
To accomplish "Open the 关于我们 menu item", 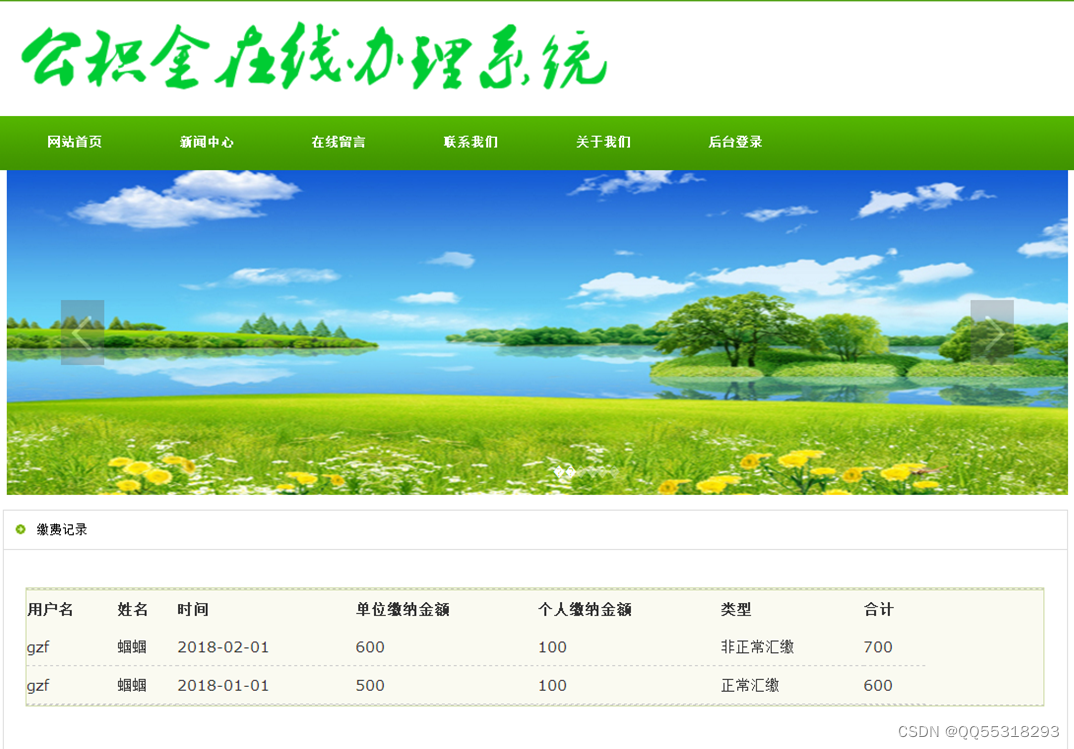I will click(603, 142).
